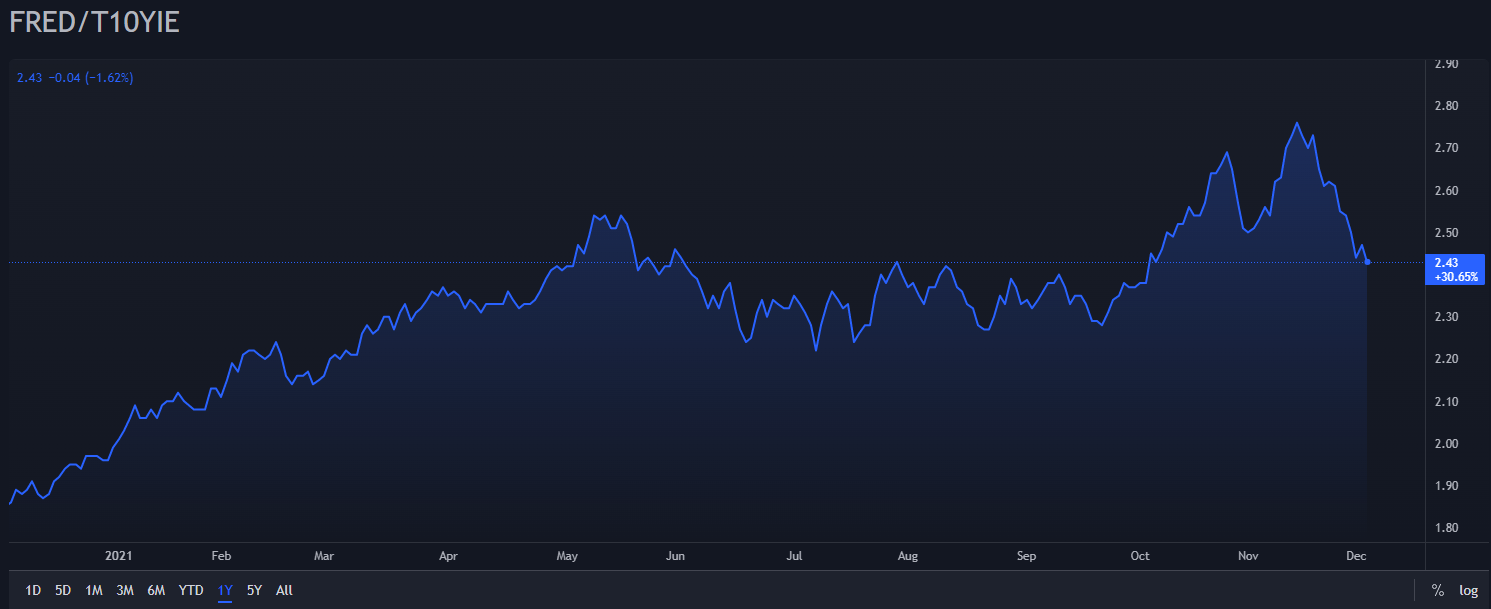Viewport: 1491px width, 609px height.
Task: Click the active 1Y range button
Action: 224,590
